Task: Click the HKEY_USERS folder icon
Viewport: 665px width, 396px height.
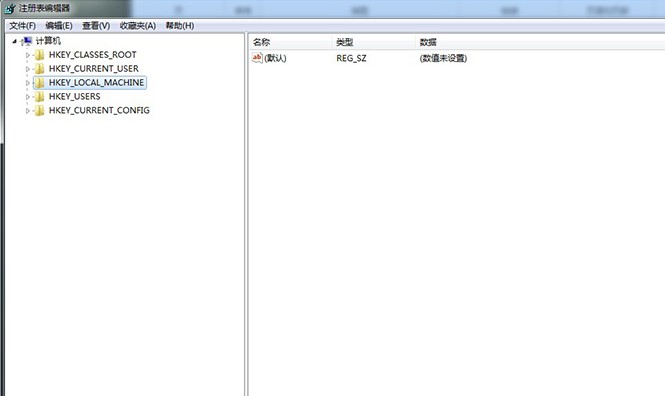Action: click(39, 97)
